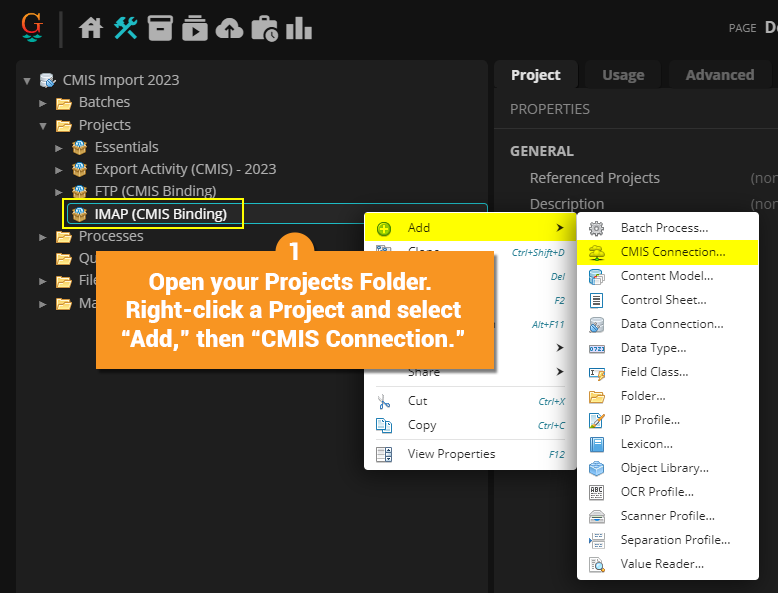Select Lexicon... in the submenu
This screenshot has width=778, height=593.
tap(667, 444)
